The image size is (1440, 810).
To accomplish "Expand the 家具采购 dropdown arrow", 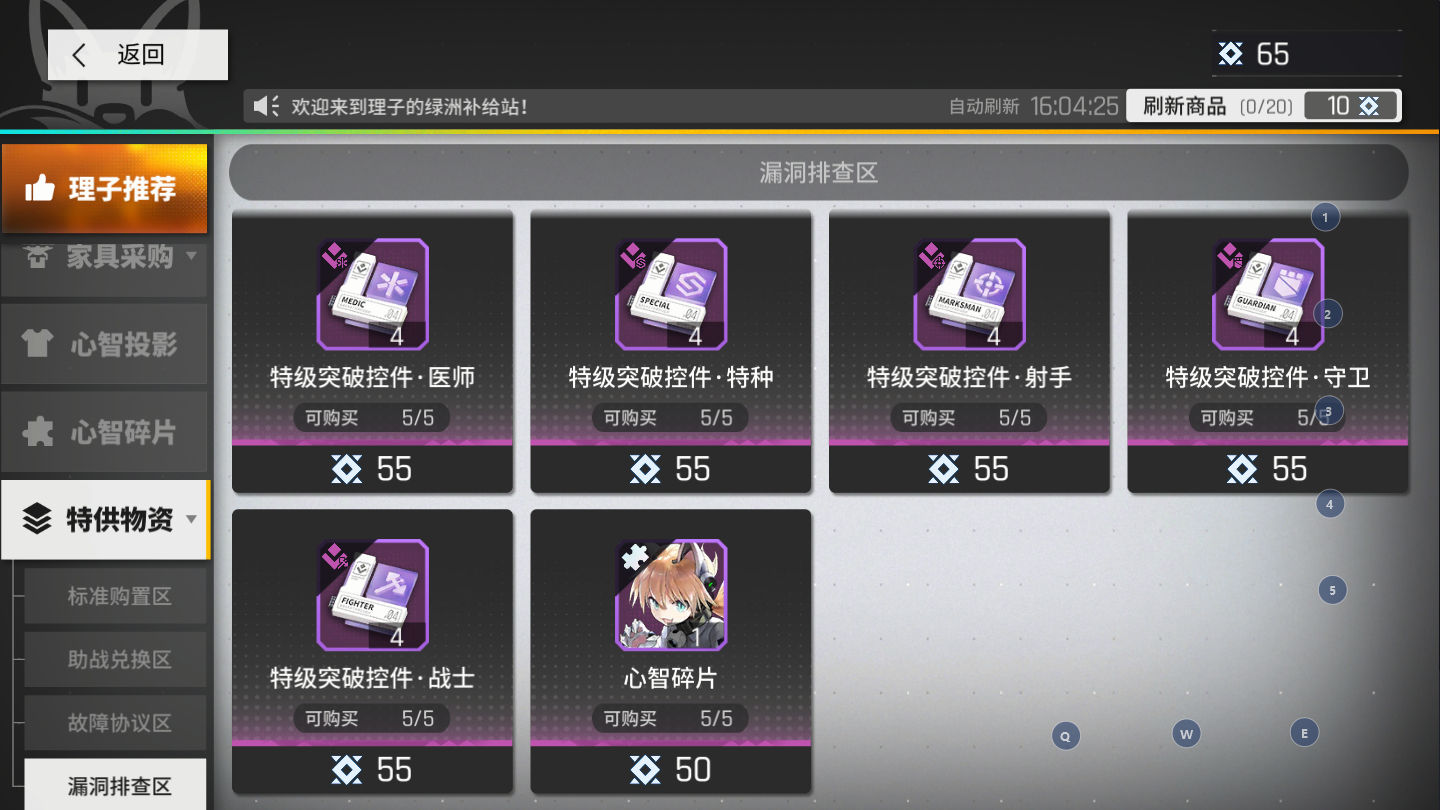I will click(x=191, y=256).
